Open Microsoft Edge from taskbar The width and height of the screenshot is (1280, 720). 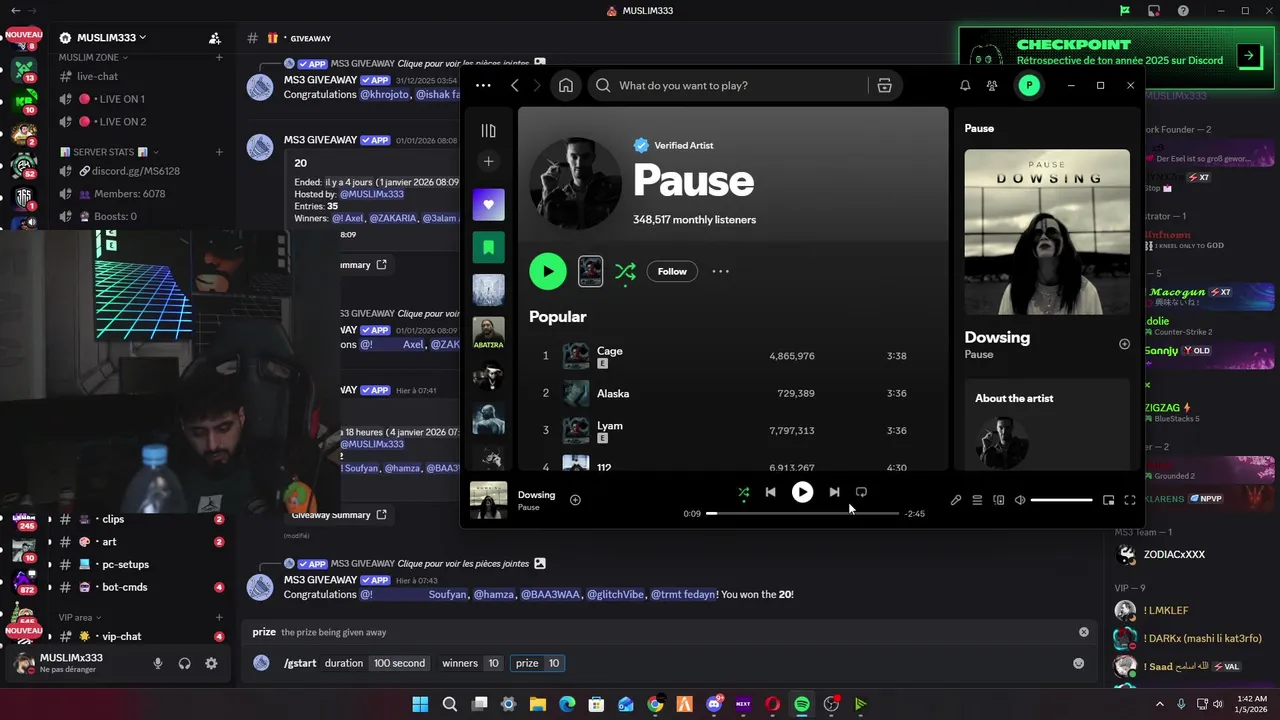567,704
